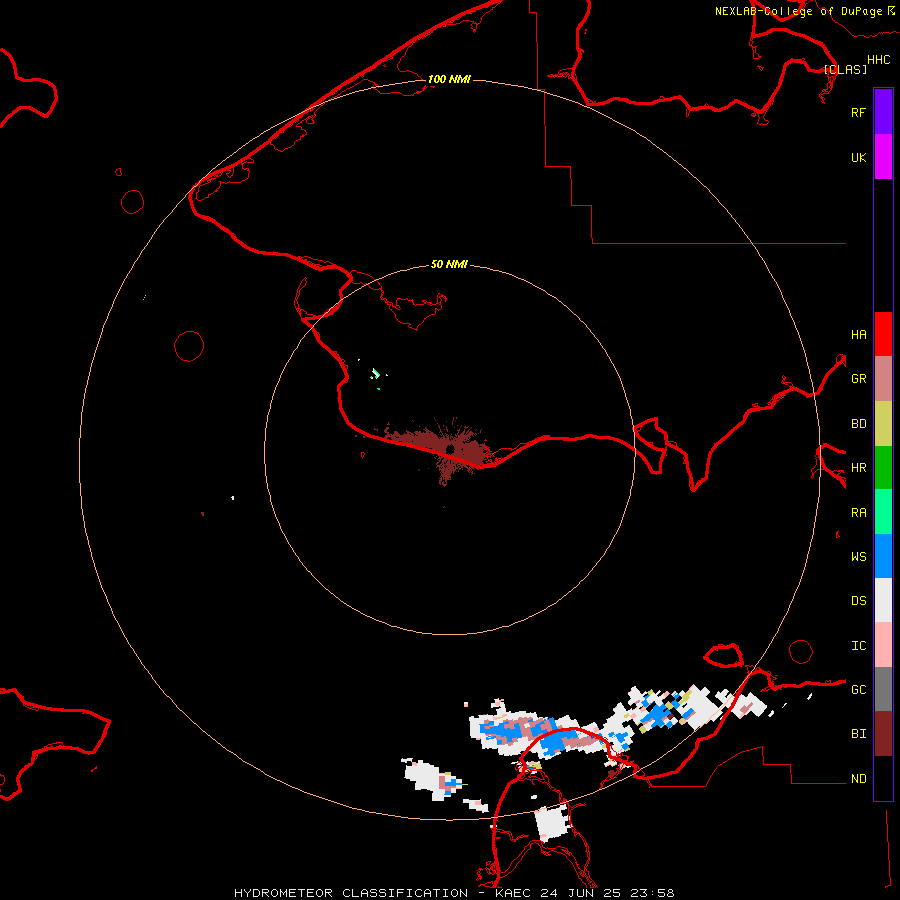Click the HR legend label
900x900 pixels.
[x=858, y=467]
